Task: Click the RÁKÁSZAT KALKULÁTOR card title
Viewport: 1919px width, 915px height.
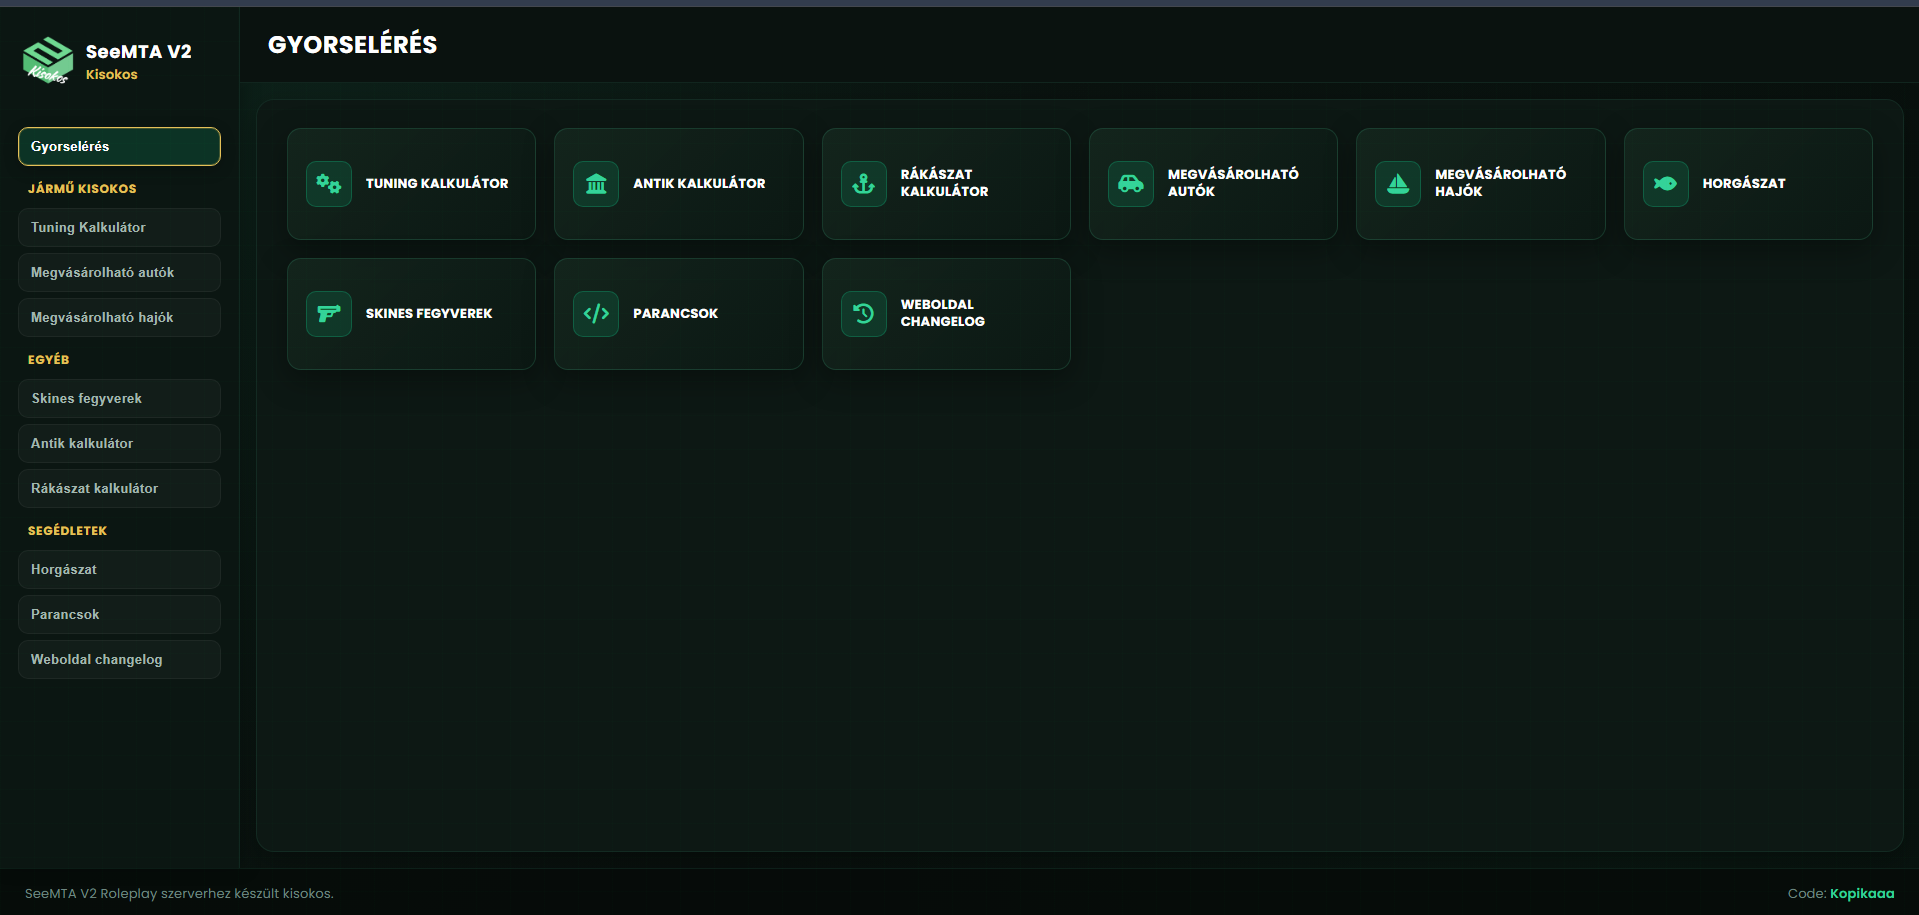Action: pyautogui.click(x=945, y=183)
